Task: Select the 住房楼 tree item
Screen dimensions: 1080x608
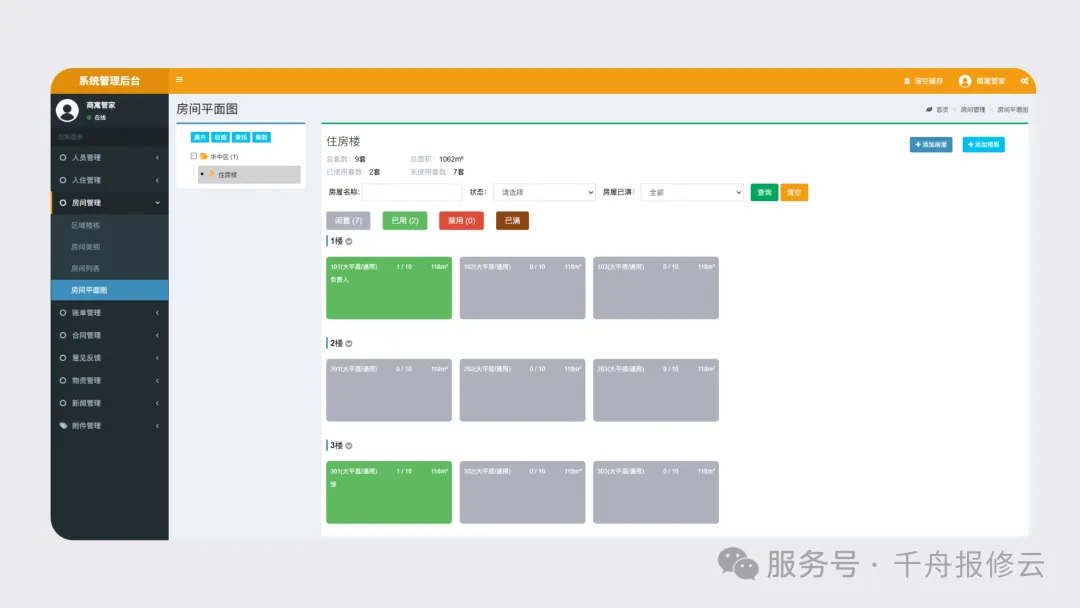Action: click(x=228, y=175)
